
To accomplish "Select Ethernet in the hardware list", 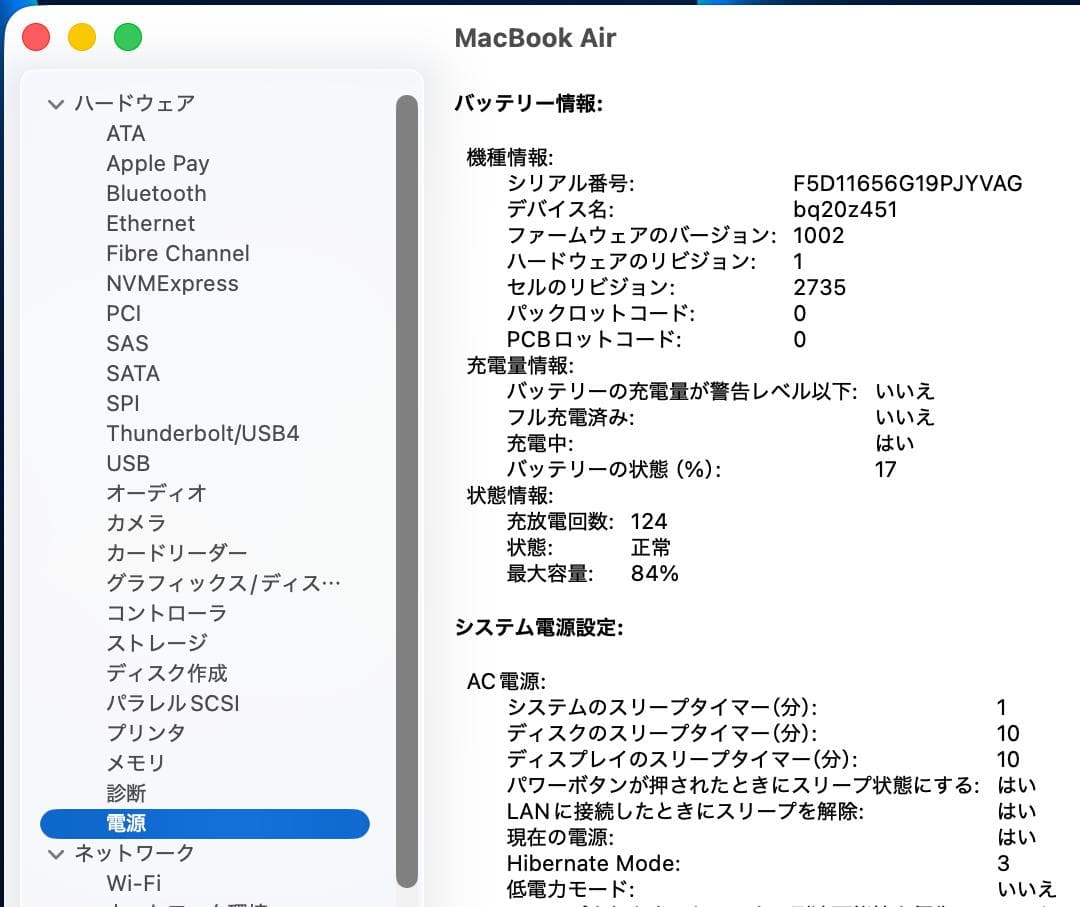I will coord(150,223).
